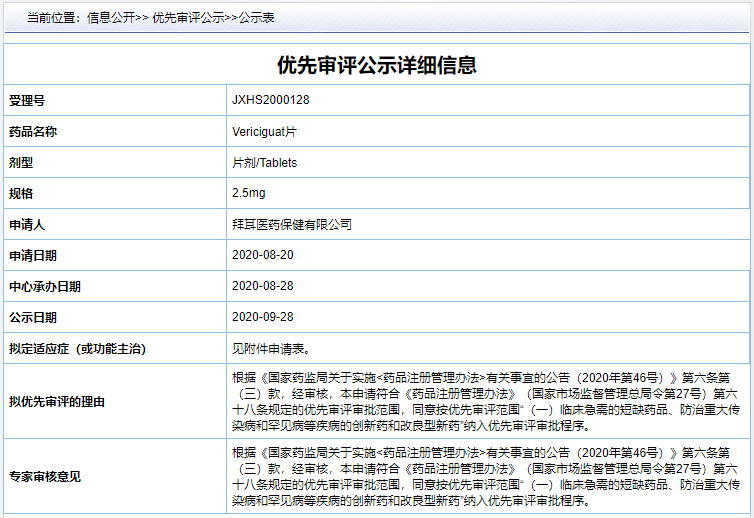Click the 信息公开 breadcrumb link

coord(111,18)
